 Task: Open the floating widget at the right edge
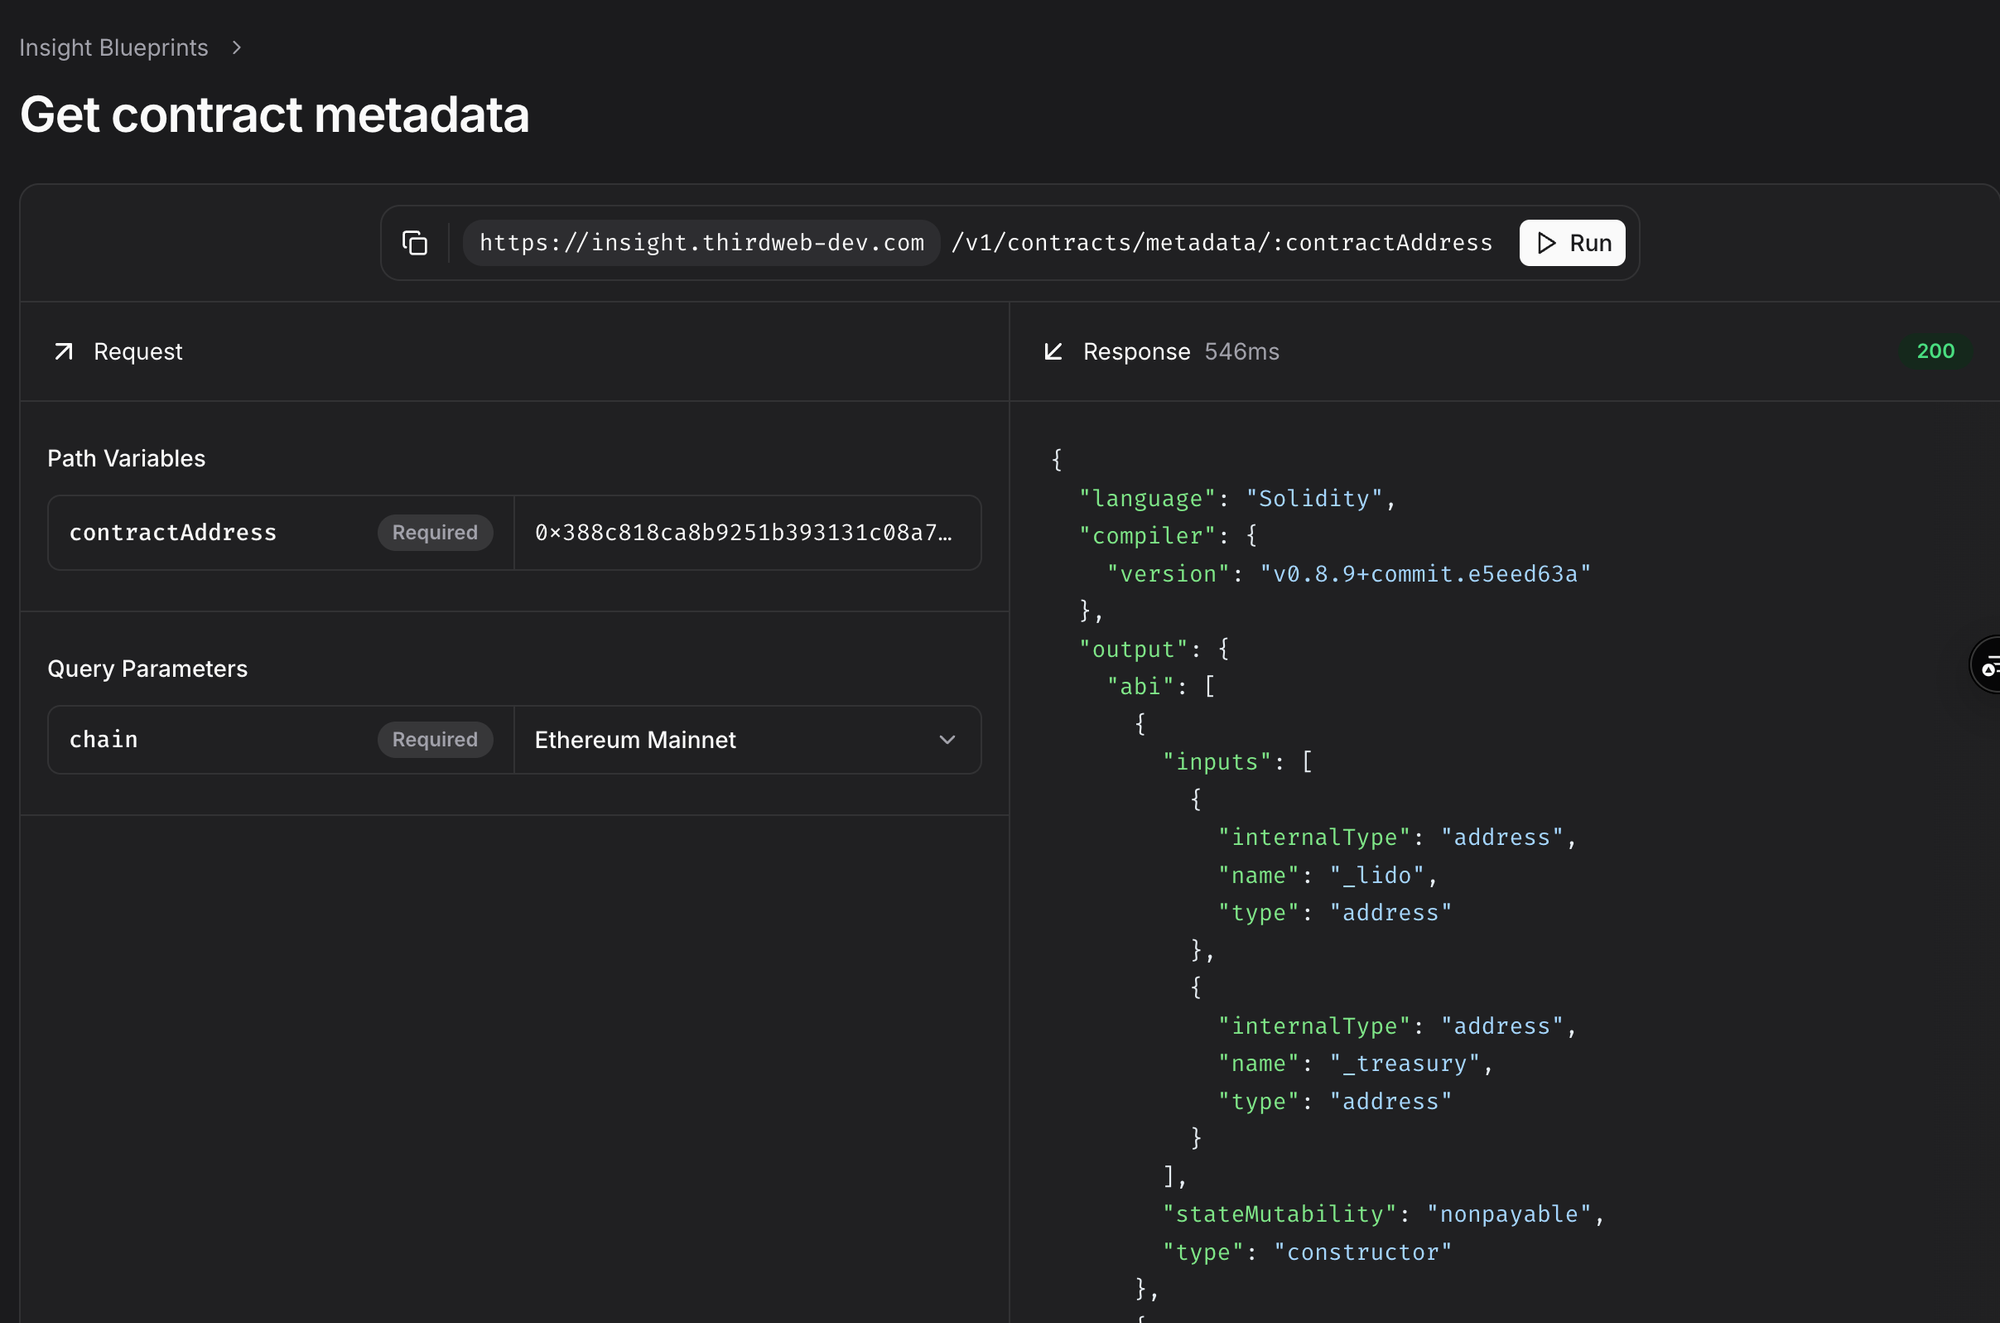click(x=1988, y=665)
